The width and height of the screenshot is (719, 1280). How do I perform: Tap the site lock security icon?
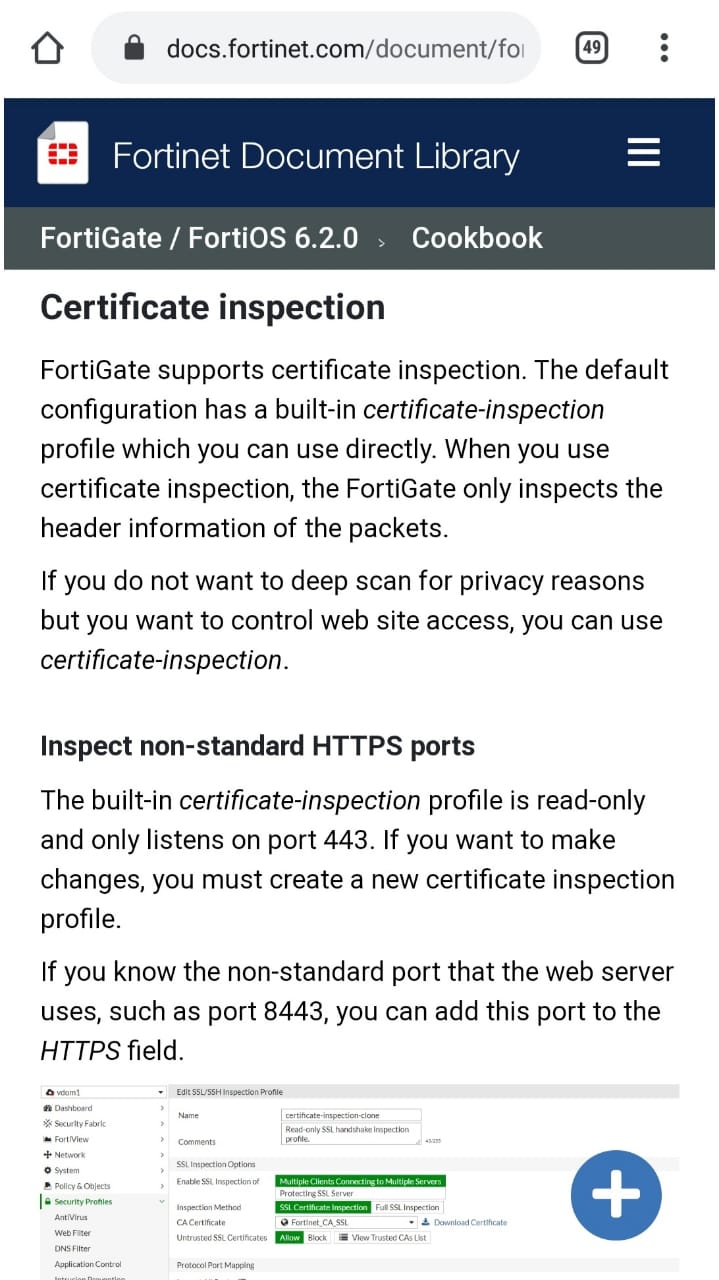(x=134, y=47)
